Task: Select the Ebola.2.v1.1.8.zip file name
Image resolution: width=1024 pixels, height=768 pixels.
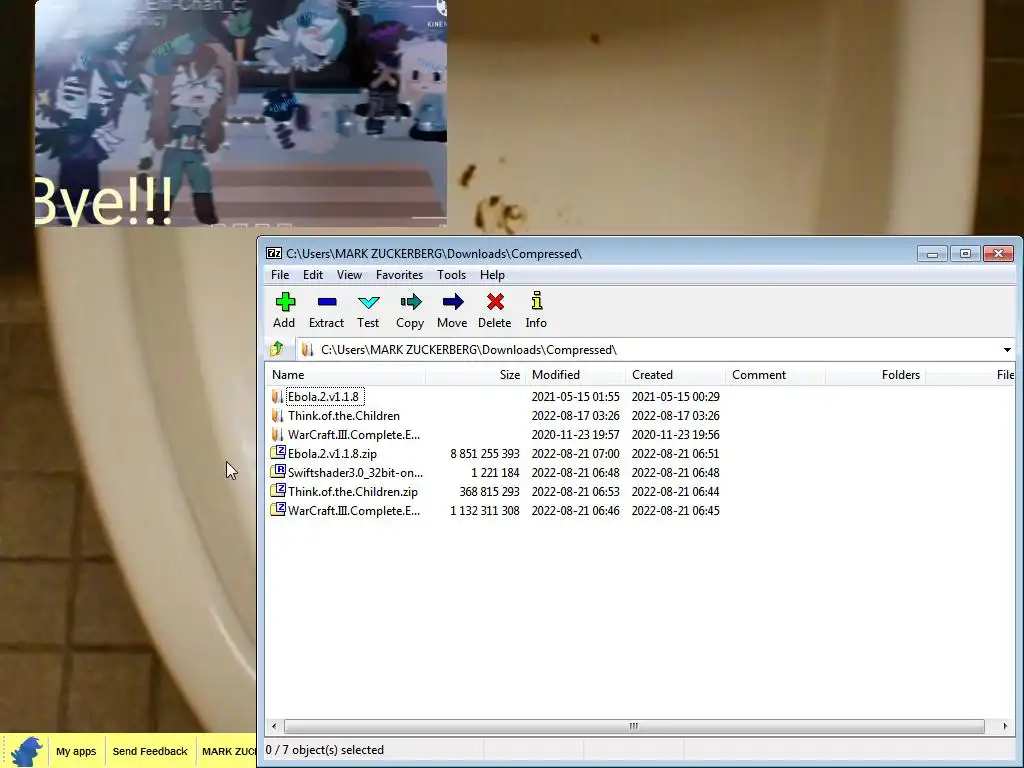Action: tap(332, 453)
